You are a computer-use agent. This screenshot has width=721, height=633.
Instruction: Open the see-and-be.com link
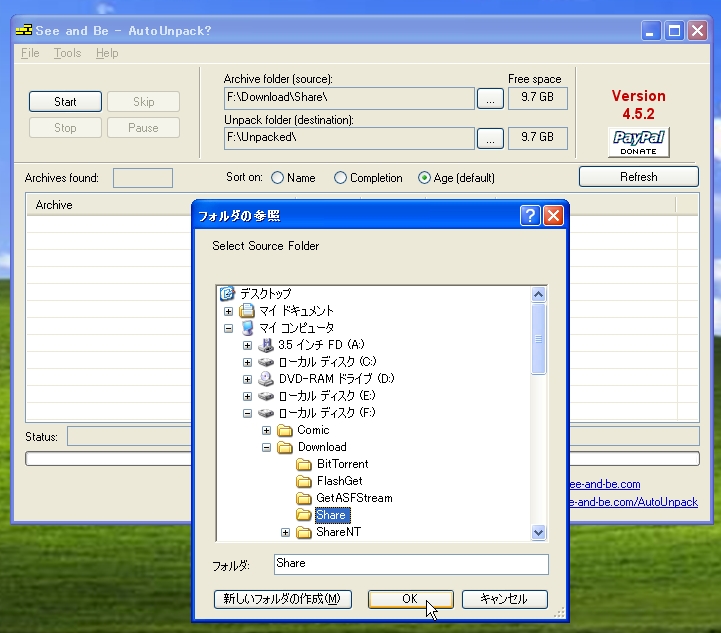605,484
